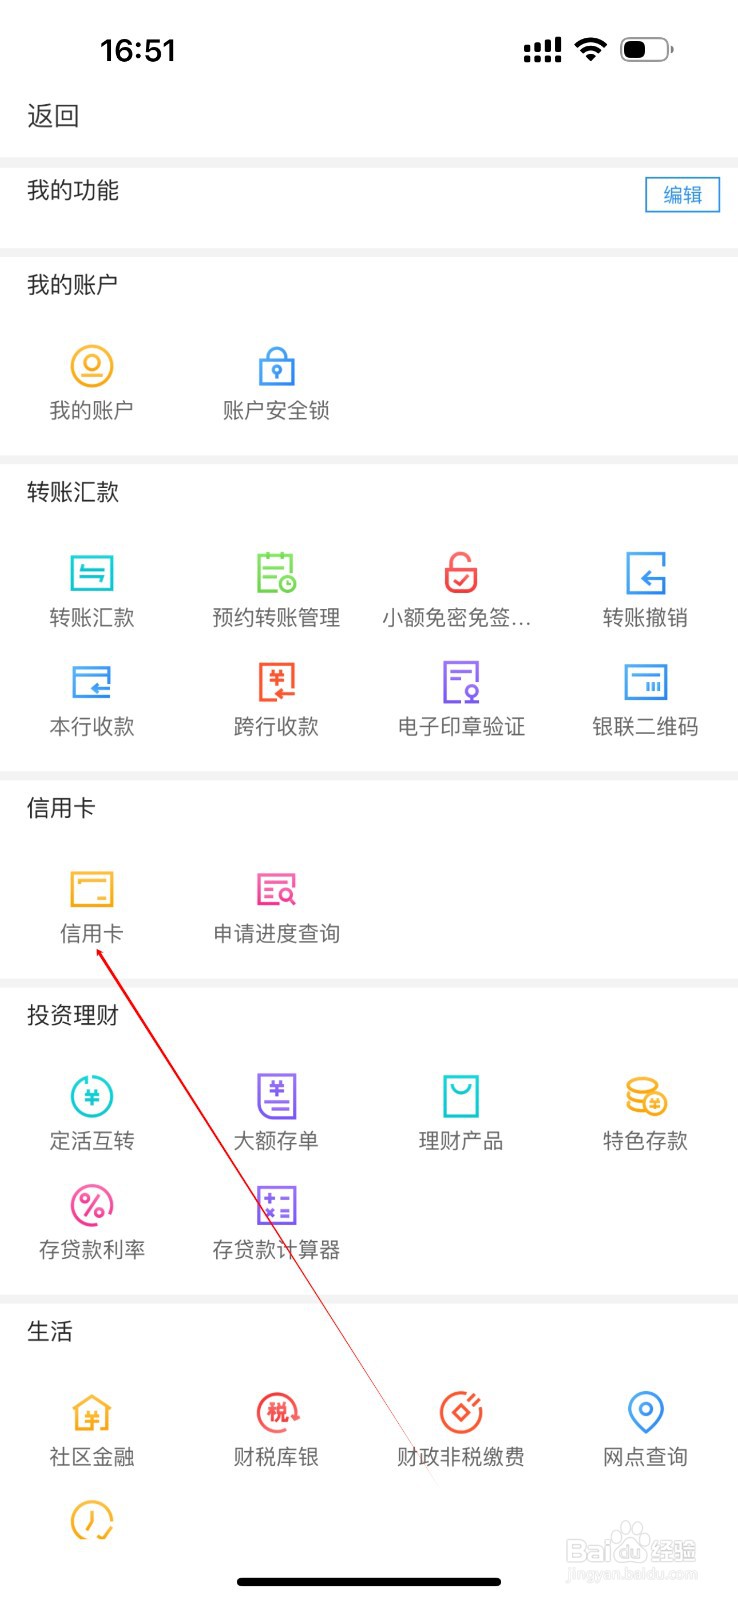Viewport: 738px width, 1600px height.
Task: Open 转账撤销 icon
Action: coord(646,573)
